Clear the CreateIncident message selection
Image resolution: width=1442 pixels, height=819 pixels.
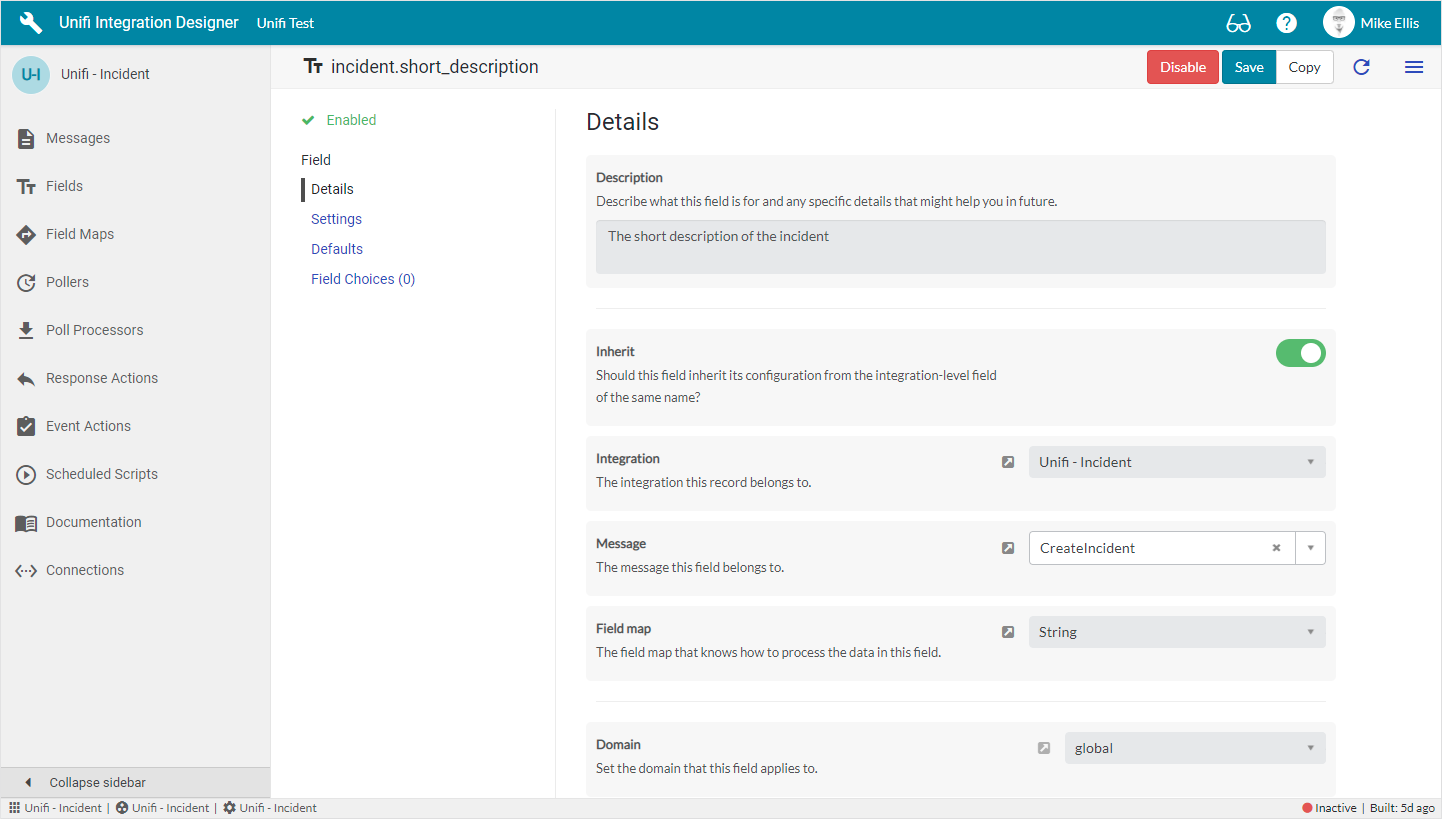(x=1276, y=548)
